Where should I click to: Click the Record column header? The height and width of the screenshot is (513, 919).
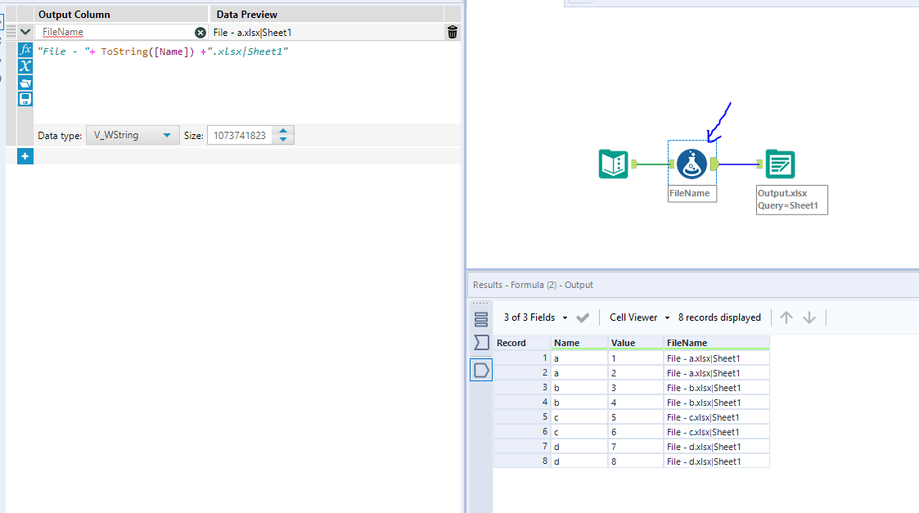[x=522, y=343]
